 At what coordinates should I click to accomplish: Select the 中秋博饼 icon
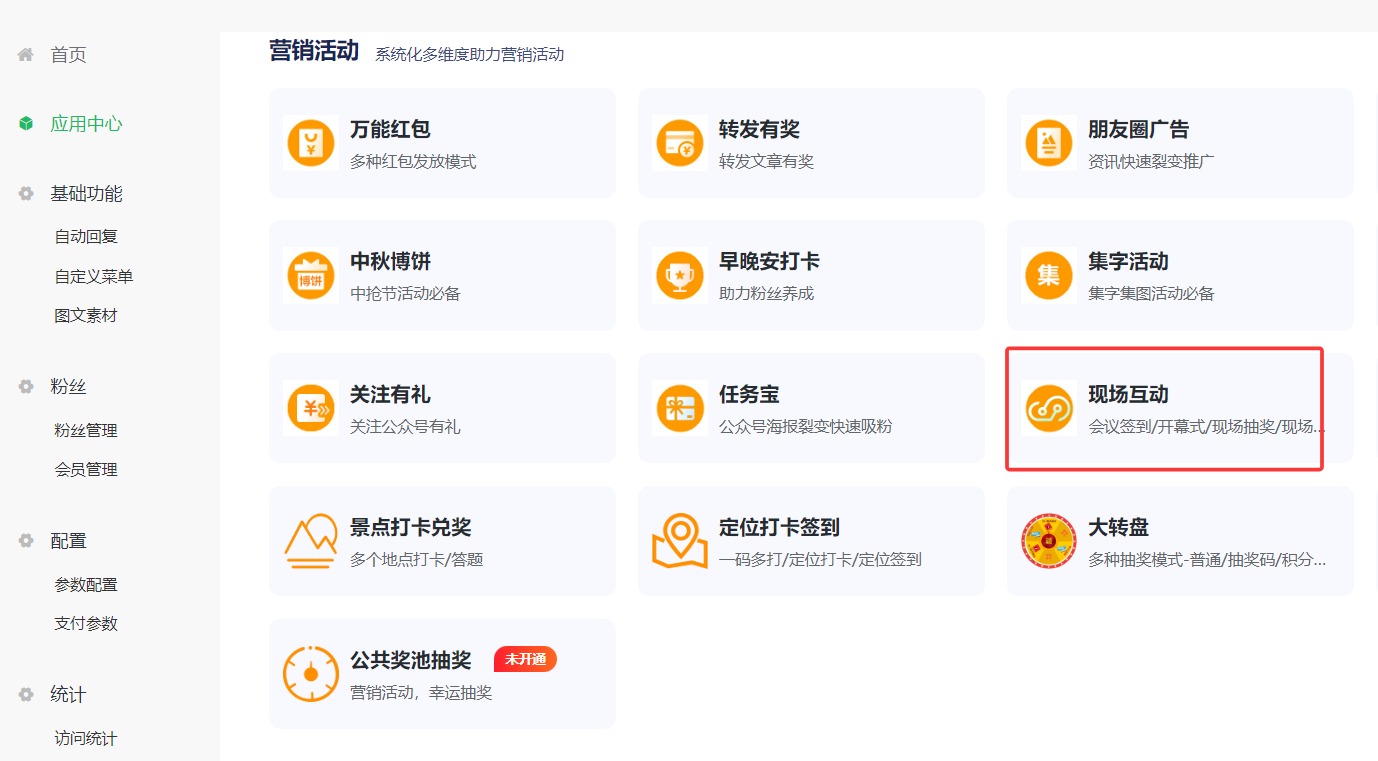(310, 275)
